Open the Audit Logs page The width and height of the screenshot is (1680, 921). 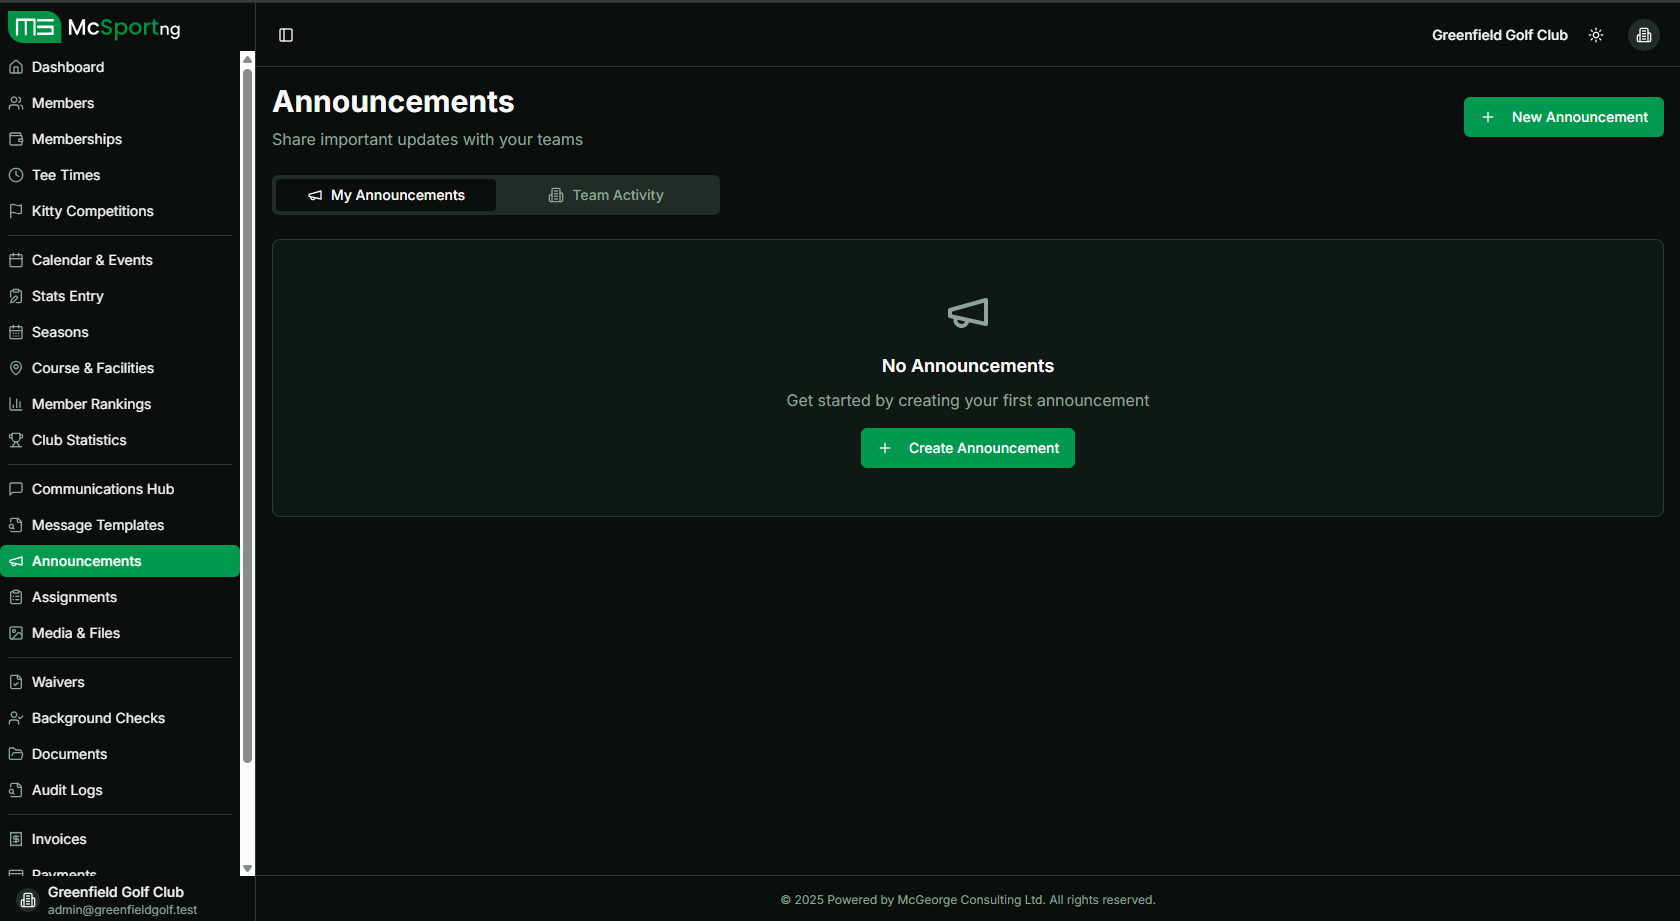67,790
